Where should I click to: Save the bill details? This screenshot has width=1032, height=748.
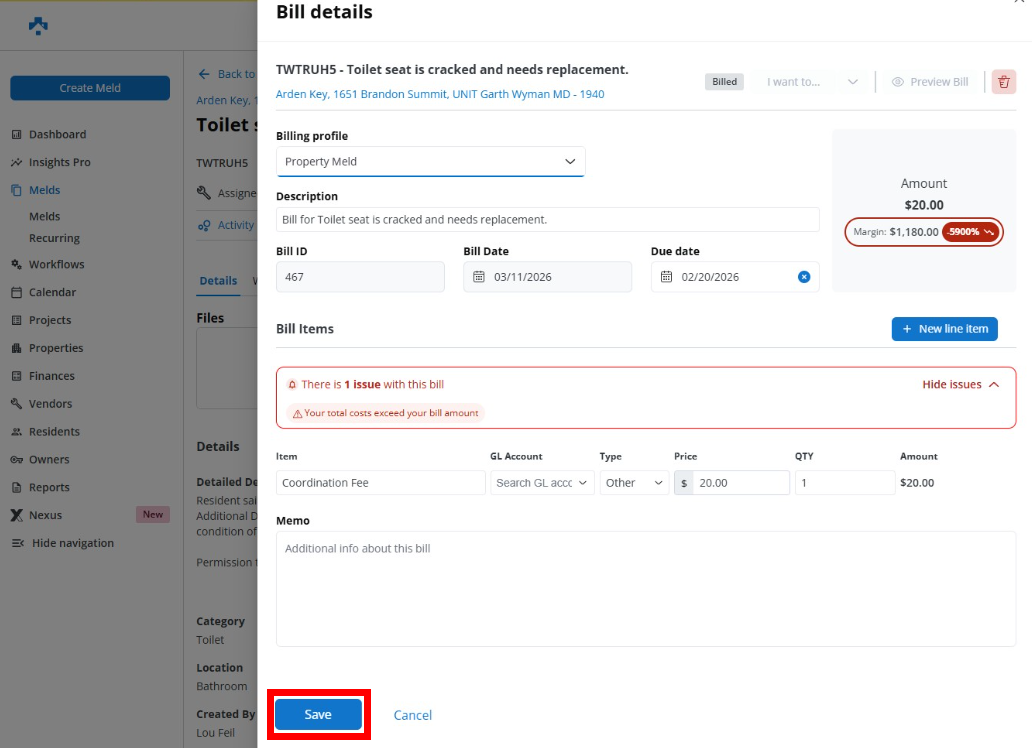click(x=318, y=714)
